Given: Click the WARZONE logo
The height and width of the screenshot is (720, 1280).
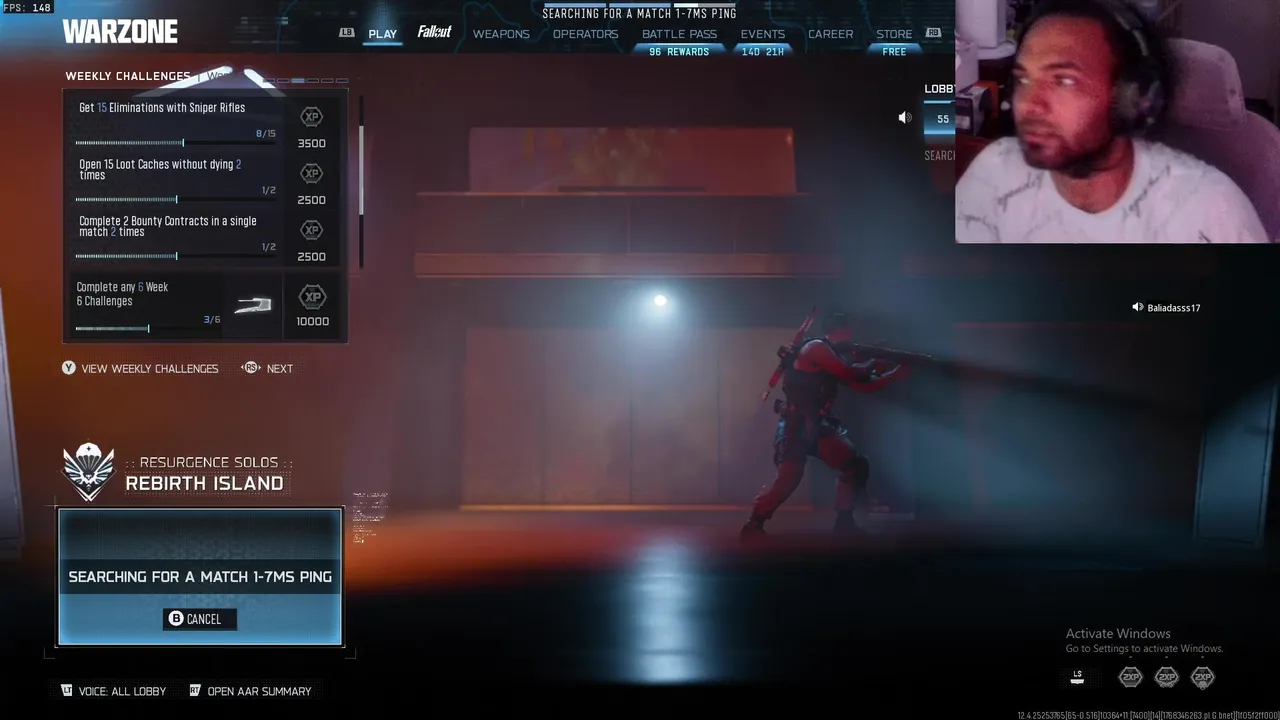Looking at the screenshot, I should coord(120,32).
